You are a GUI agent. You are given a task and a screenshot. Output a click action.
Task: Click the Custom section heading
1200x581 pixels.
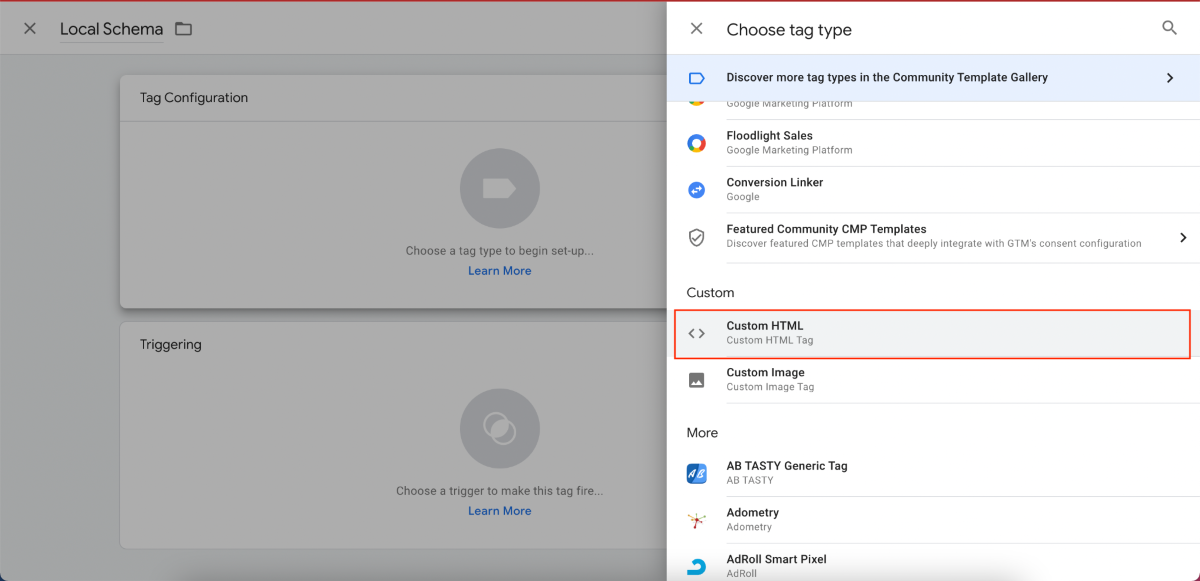pos(711,293)
